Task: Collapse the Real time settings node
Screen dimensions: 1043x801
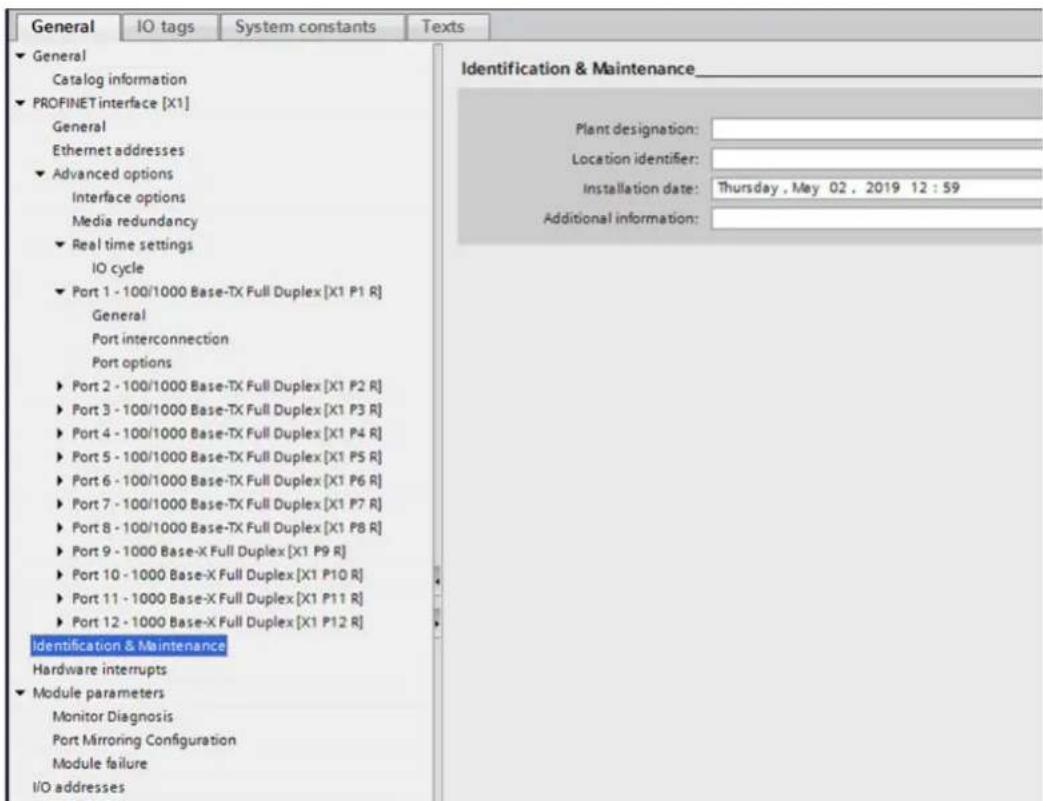Action: 60,245
